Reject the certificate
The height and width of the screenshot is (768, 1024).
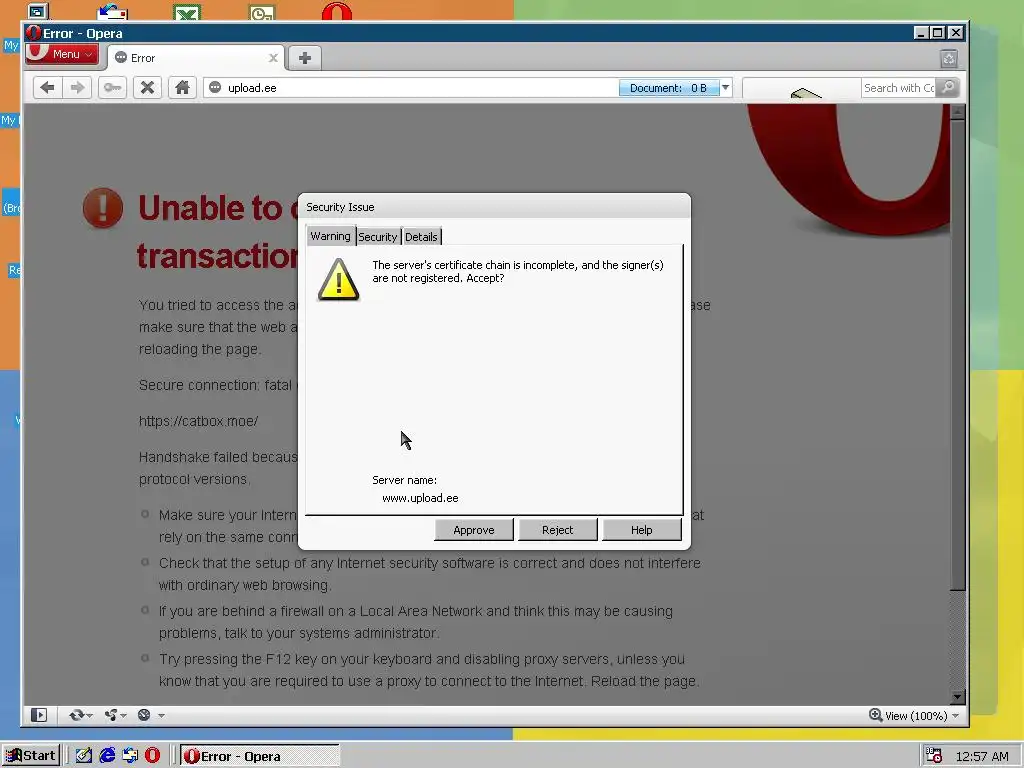tap(557, 530)
